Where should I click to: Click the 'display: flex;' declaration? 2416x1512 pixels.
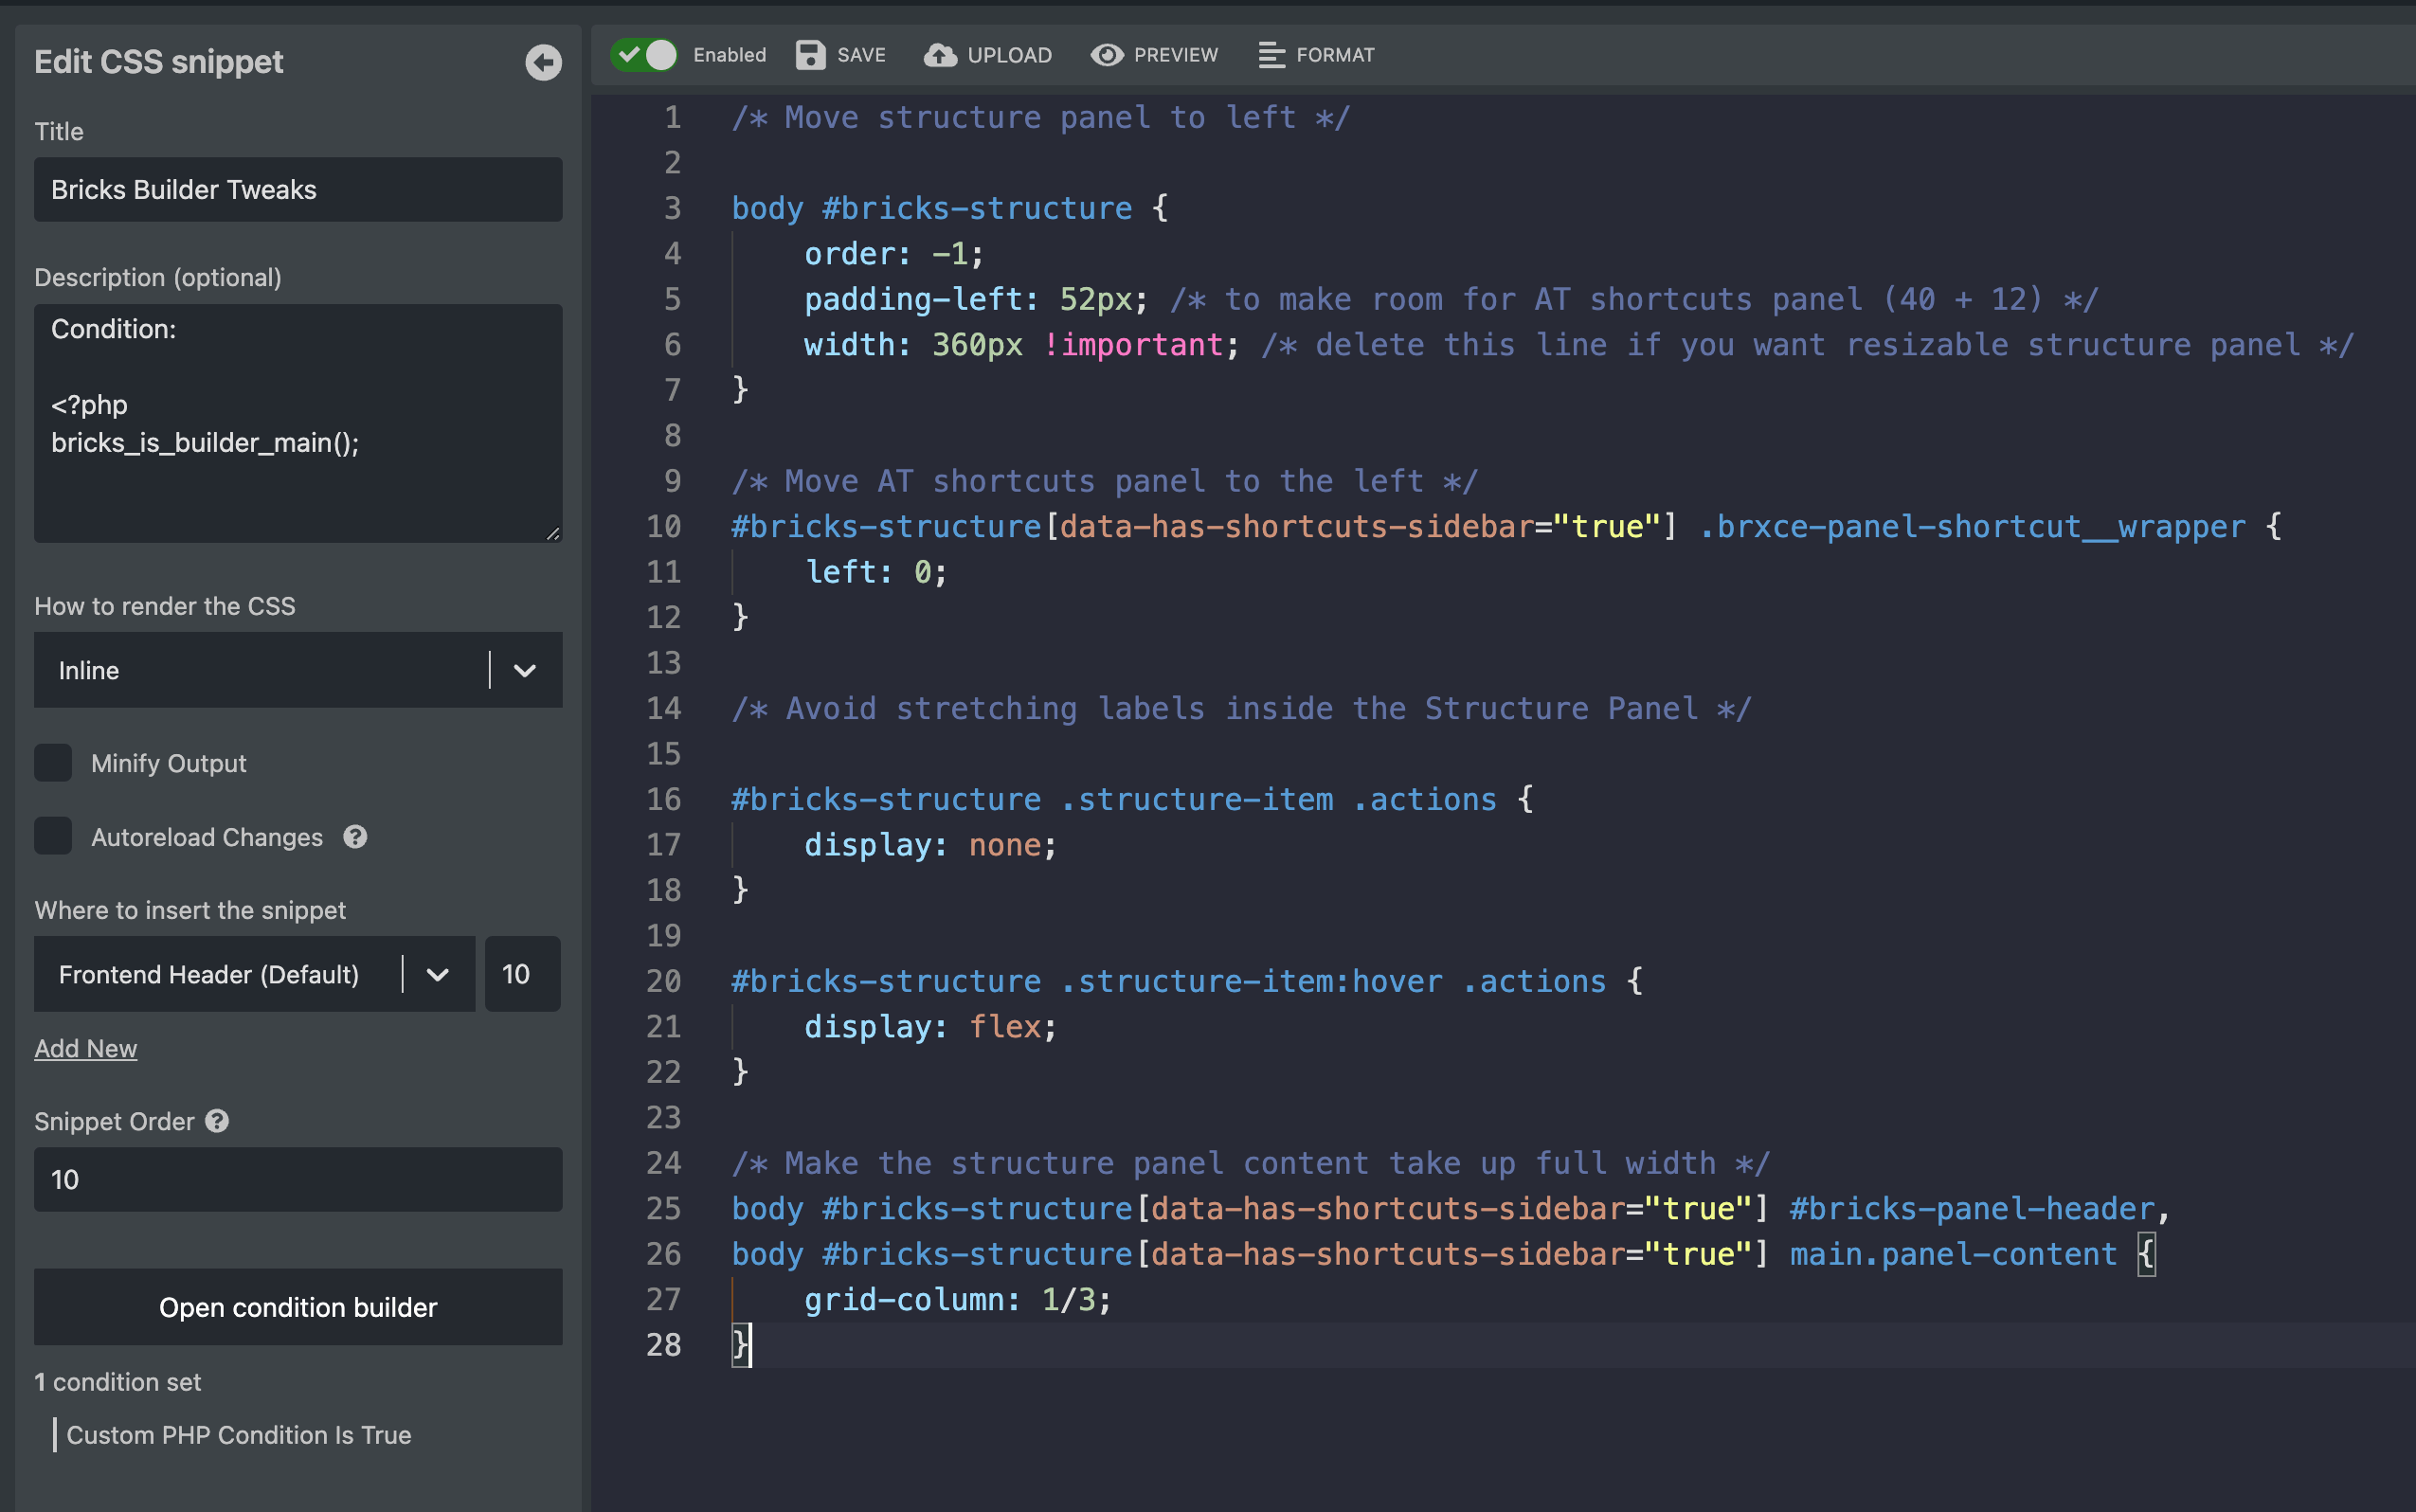(931, 1027)
